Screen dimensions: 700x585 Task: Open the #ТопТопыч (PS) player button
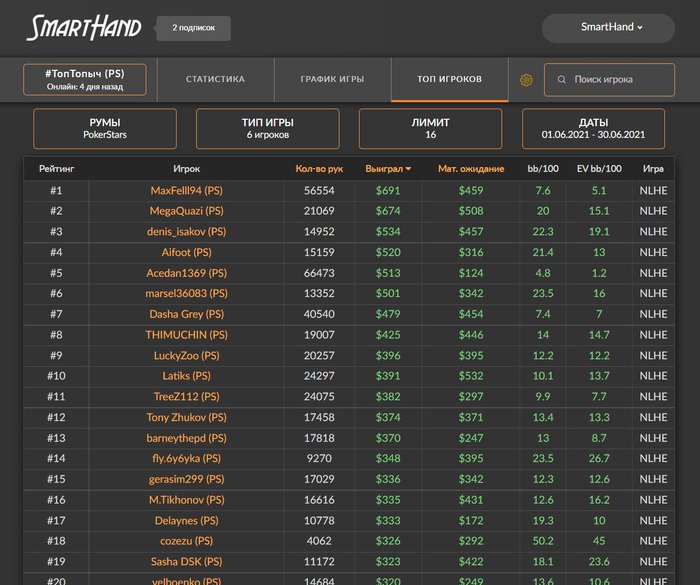click(85, 80)
